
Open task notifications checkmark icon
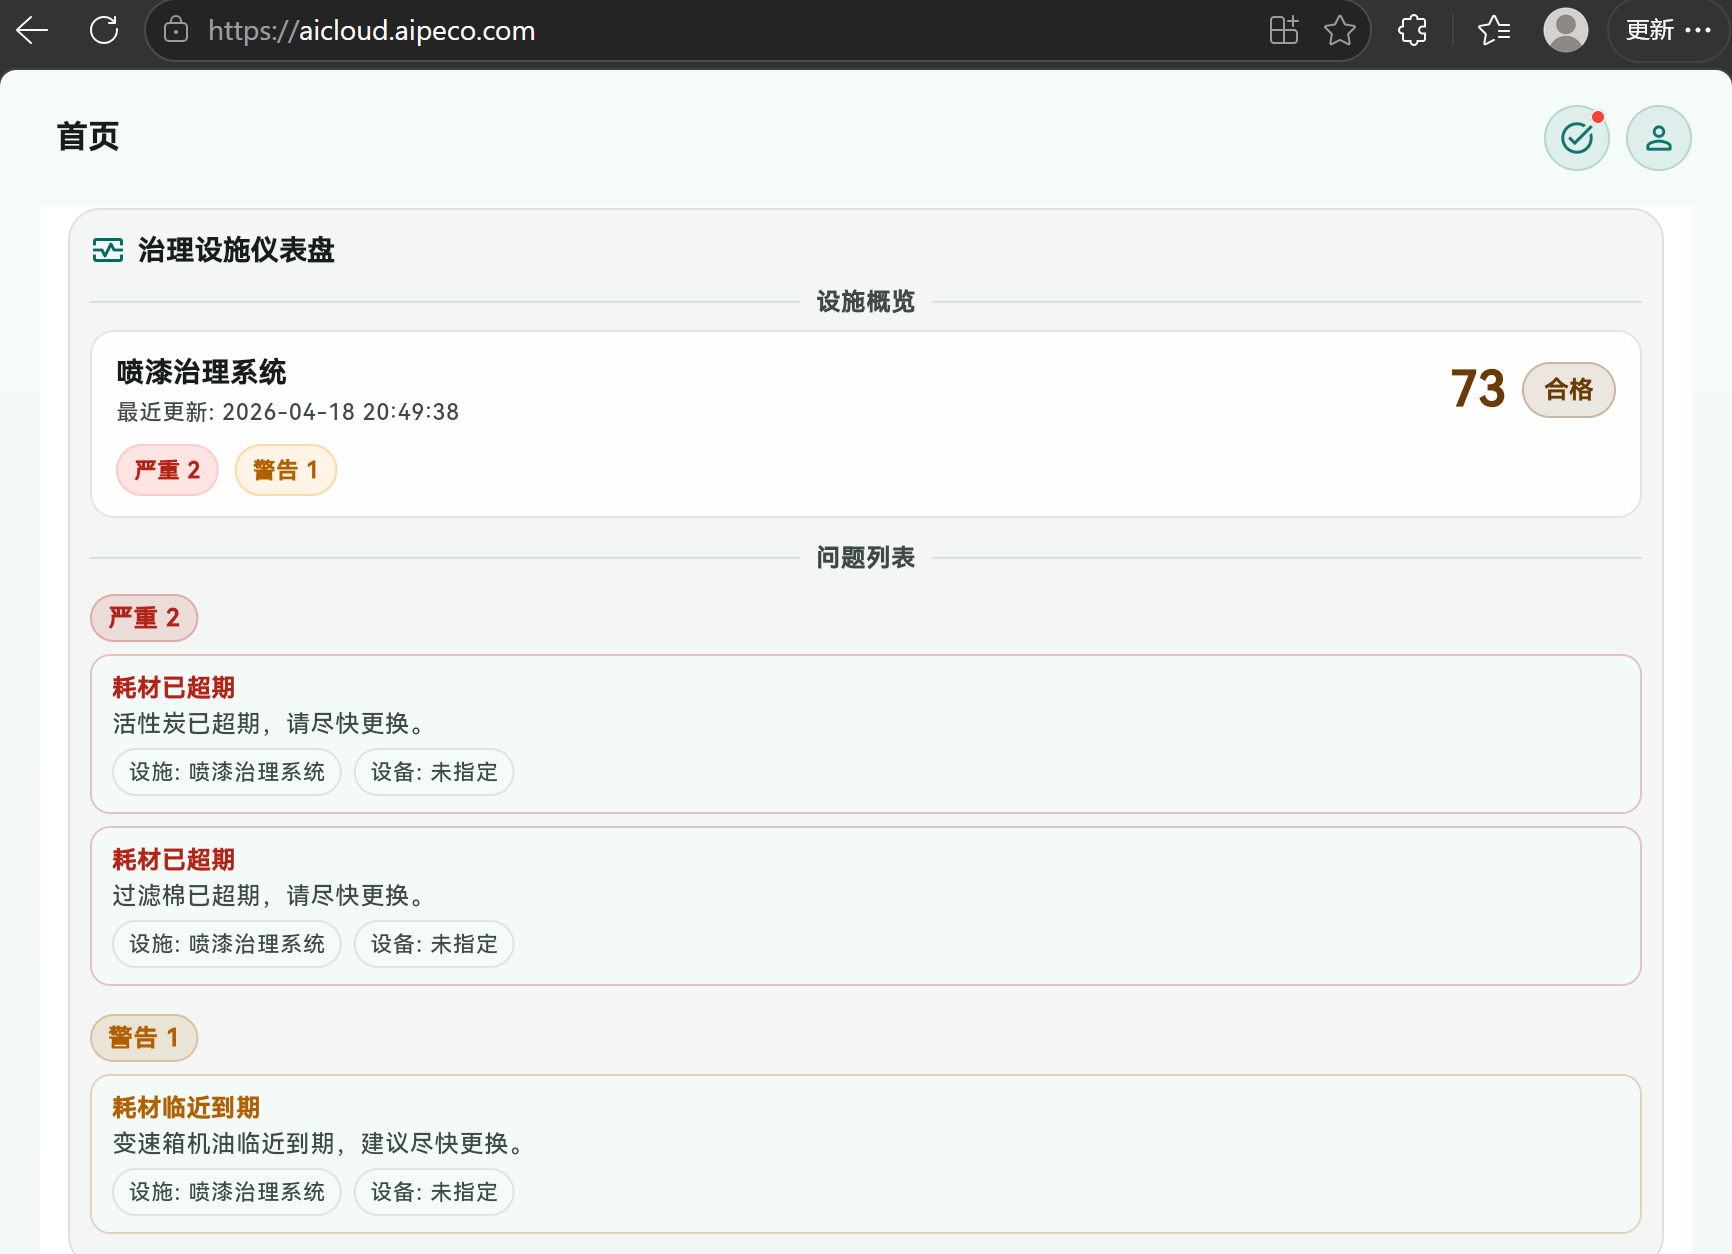[x=1577, y=138]
